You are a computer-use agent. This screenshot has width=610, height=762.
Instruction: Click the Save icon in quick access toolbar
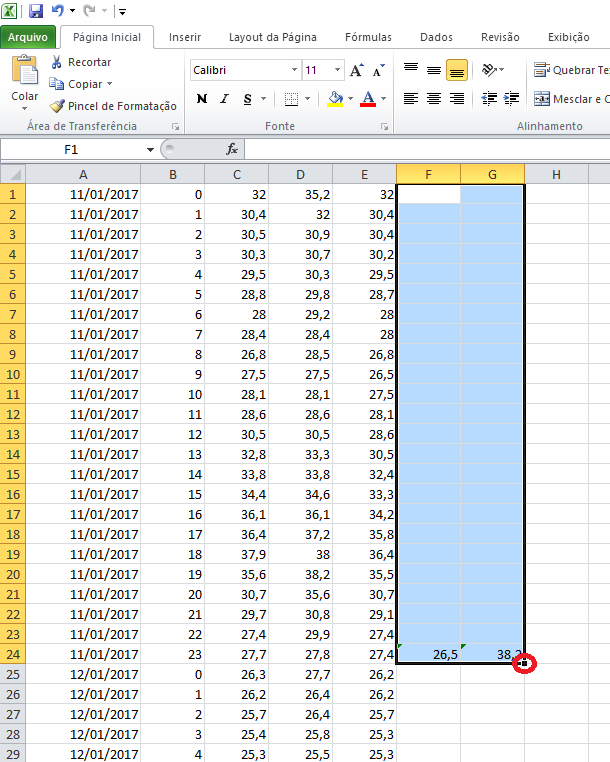point(36,11)
